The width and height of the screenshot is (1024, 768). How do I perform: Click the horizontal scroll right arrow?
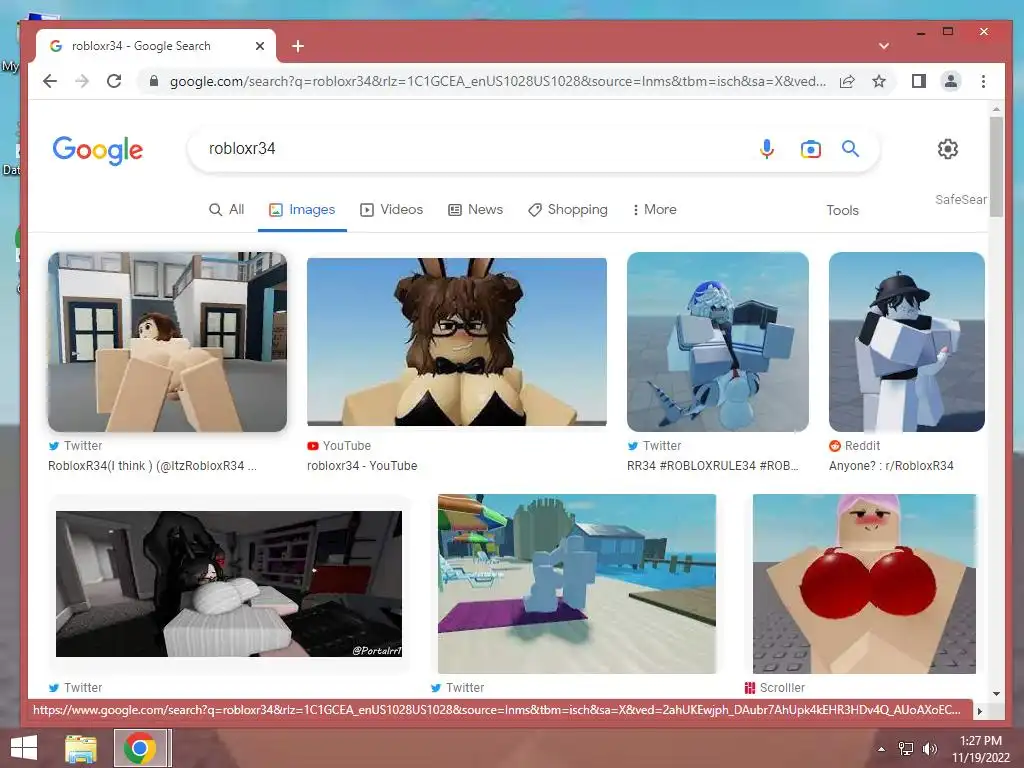979,711
